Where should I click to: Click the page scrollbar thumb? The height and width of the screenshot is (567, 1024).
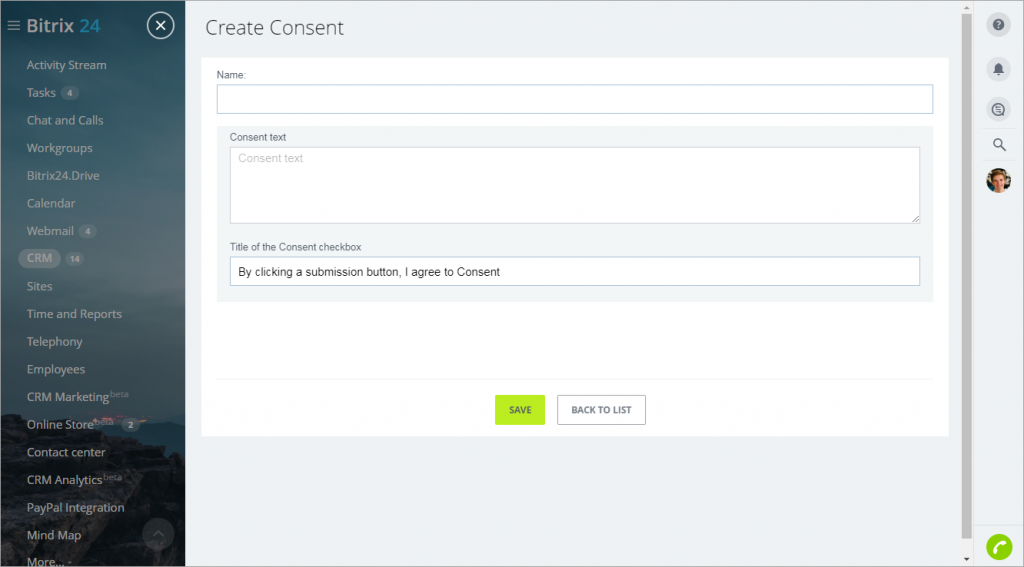click(x=967, y=274)
